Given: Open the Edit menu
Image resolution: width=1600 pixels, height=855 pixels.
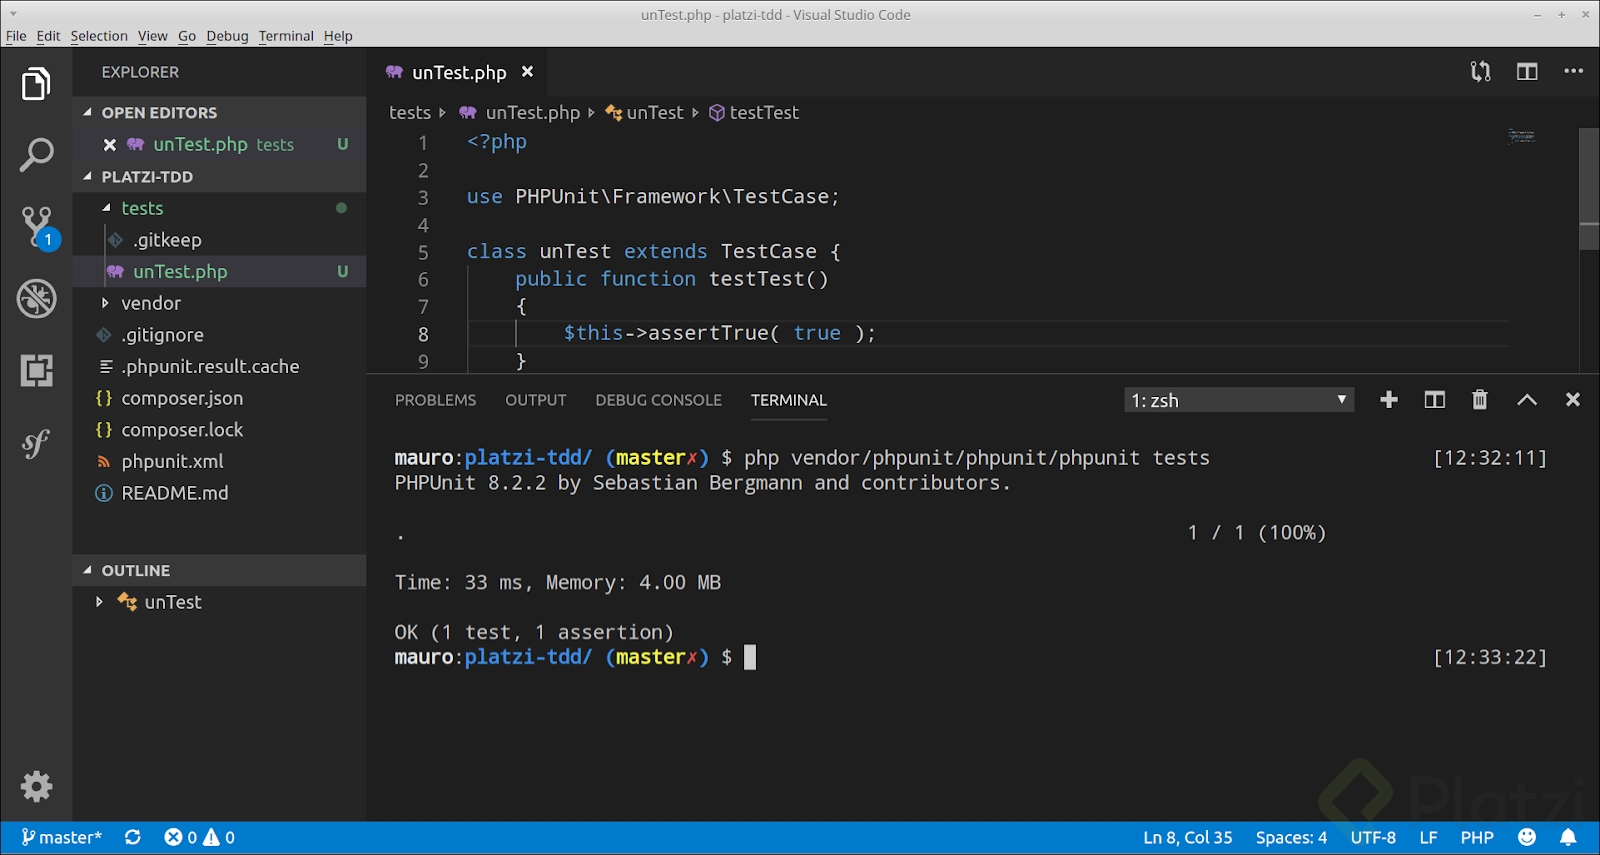Looking at the screenshot, I should point(48,36).
